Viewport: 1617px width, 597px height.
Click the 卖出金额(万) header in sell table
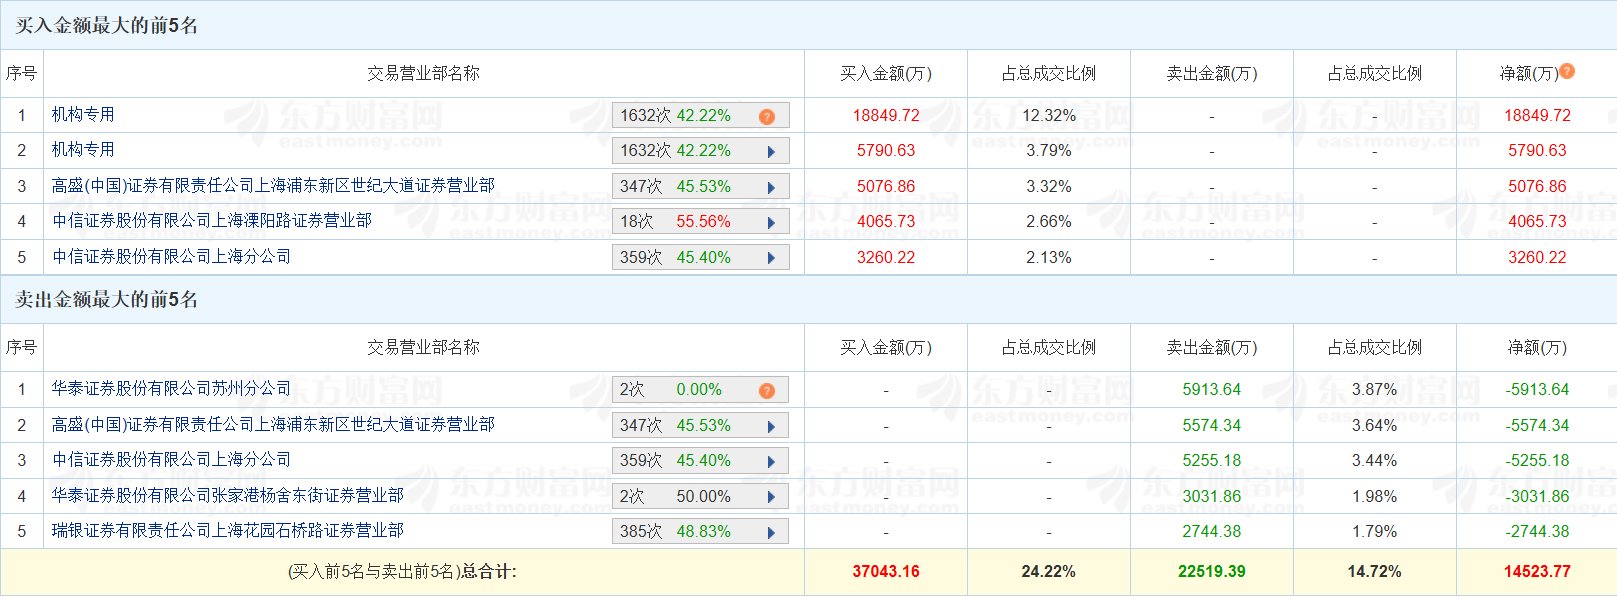tap(1211, 348)
